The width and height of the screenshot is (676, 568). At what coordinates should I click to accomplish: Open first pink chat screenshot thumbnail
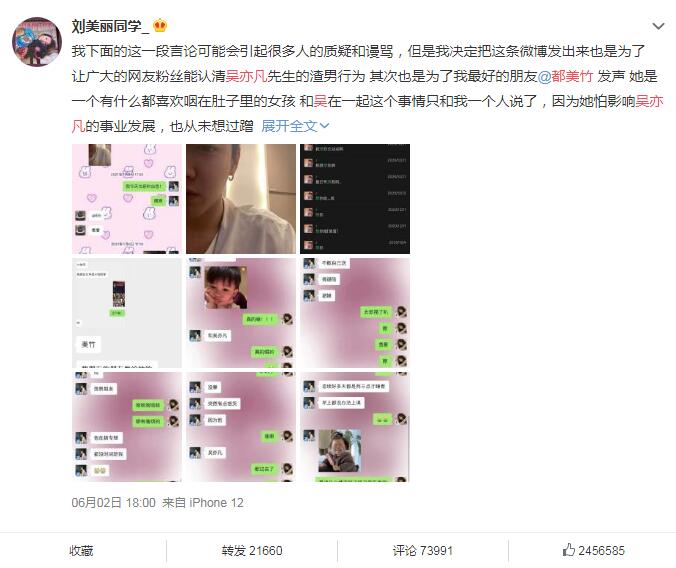[127, 199]
